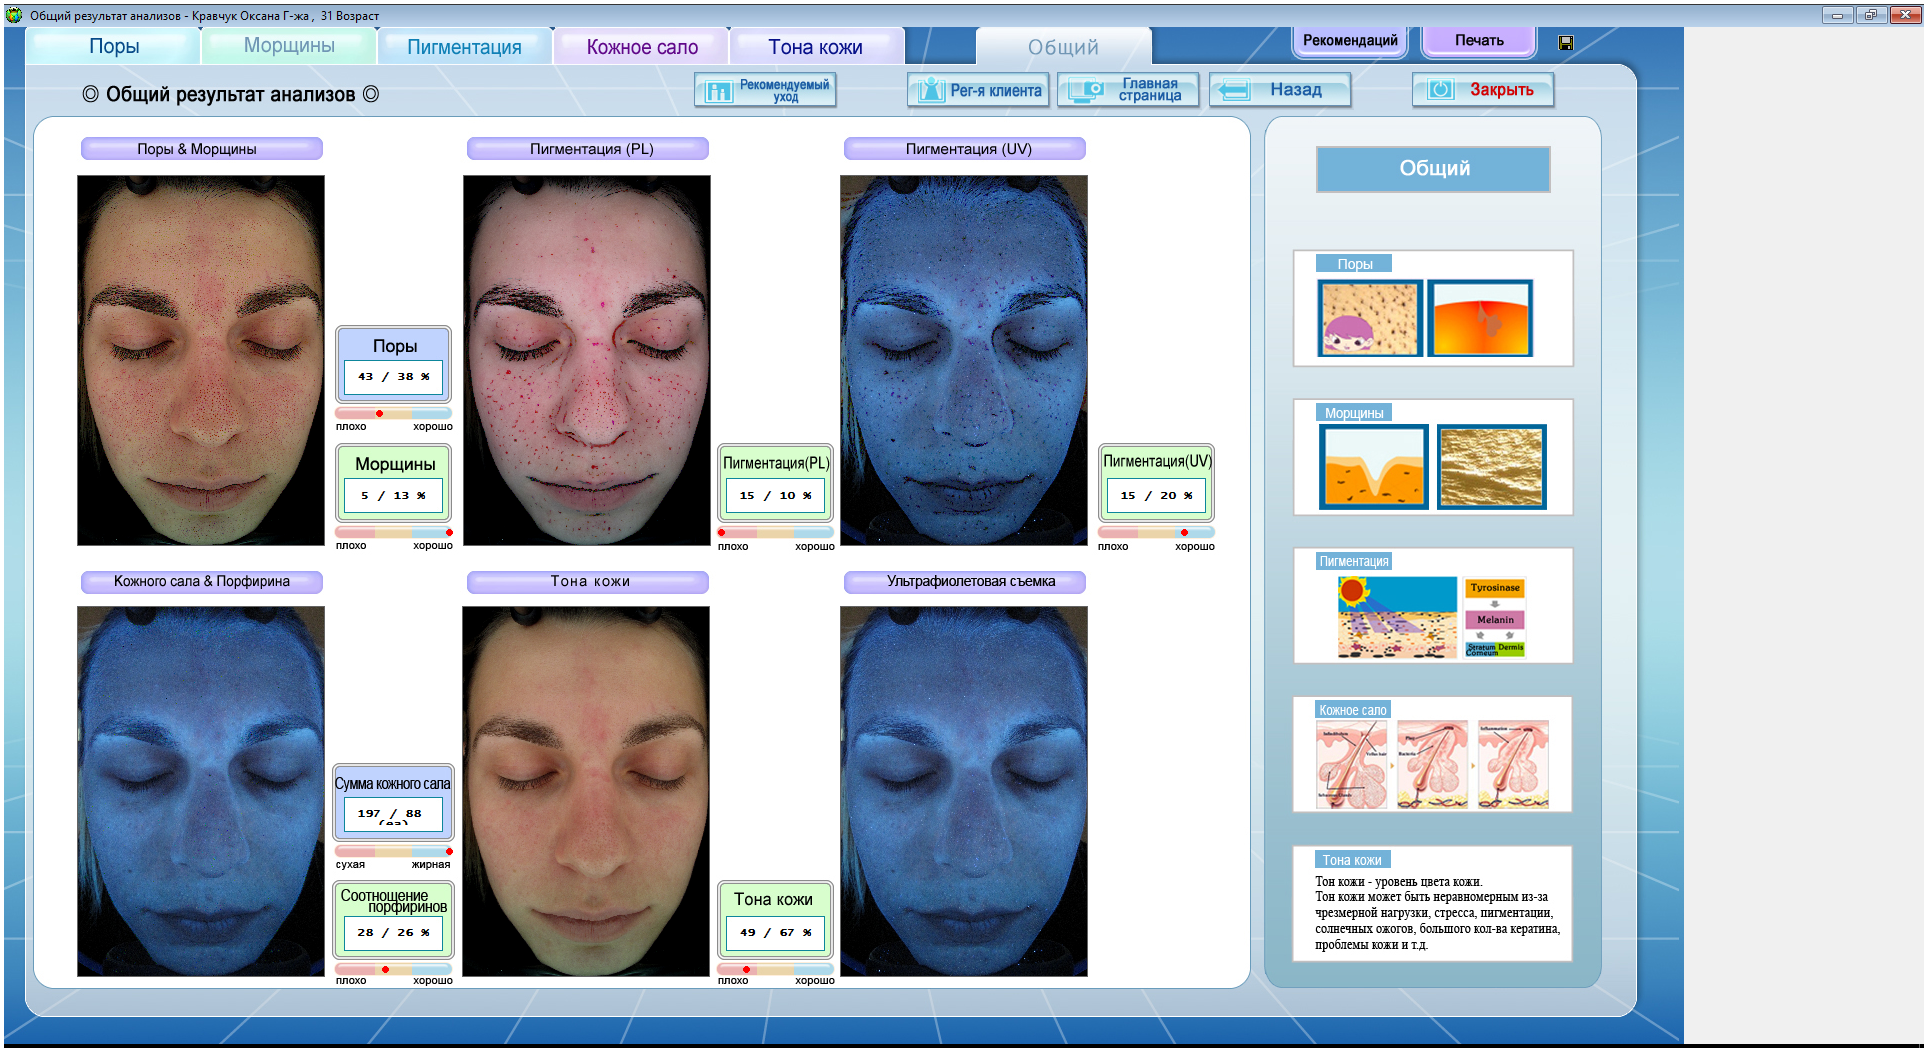This screenshot has height=1048, width=1928.
Task: Open Рег-я клиента client registration
Action: 978,90
